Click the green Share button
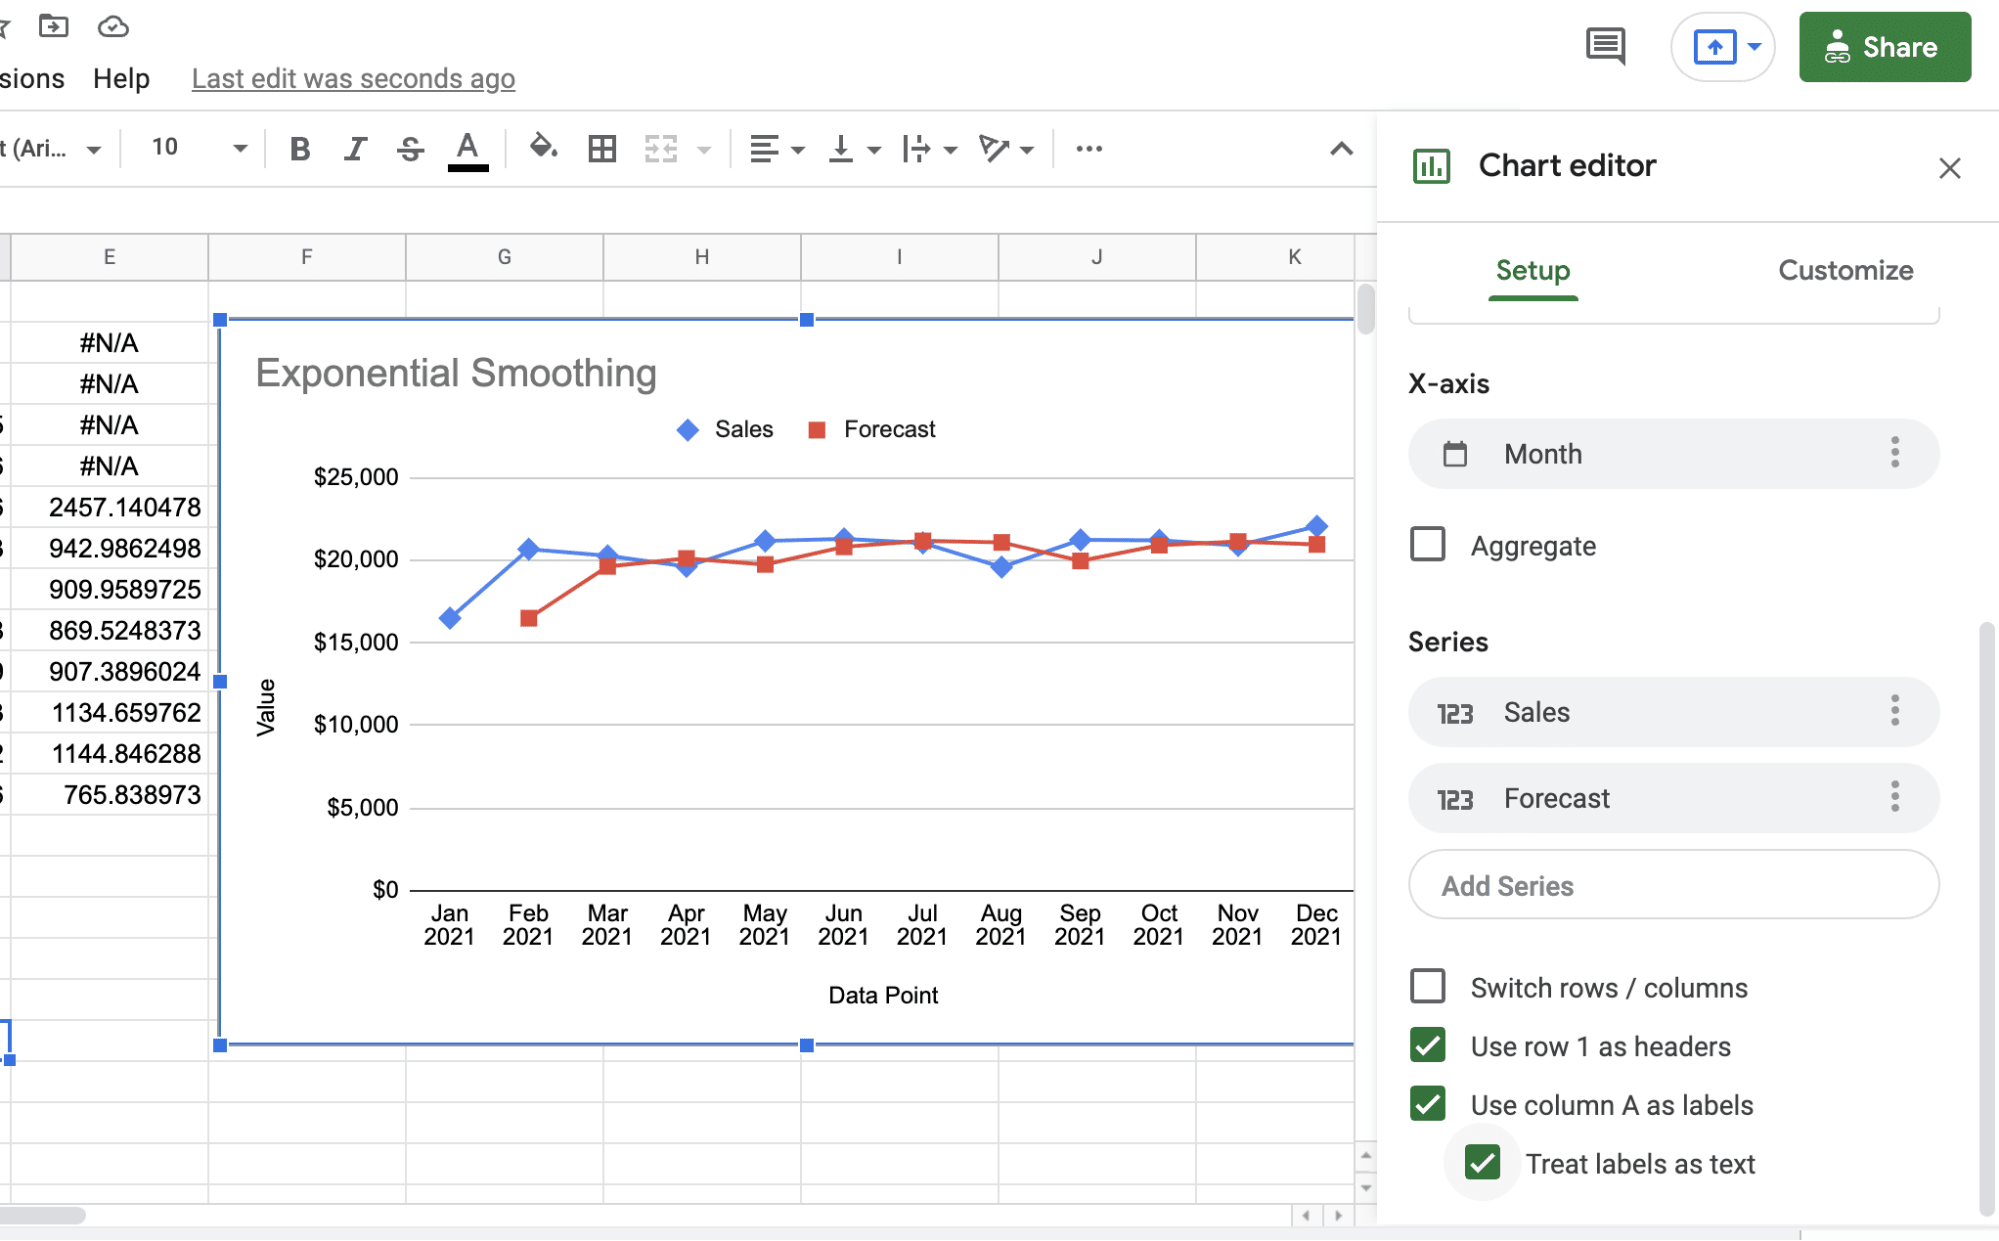This screenshot has height=1241, width=1999. coord(1884,47)
